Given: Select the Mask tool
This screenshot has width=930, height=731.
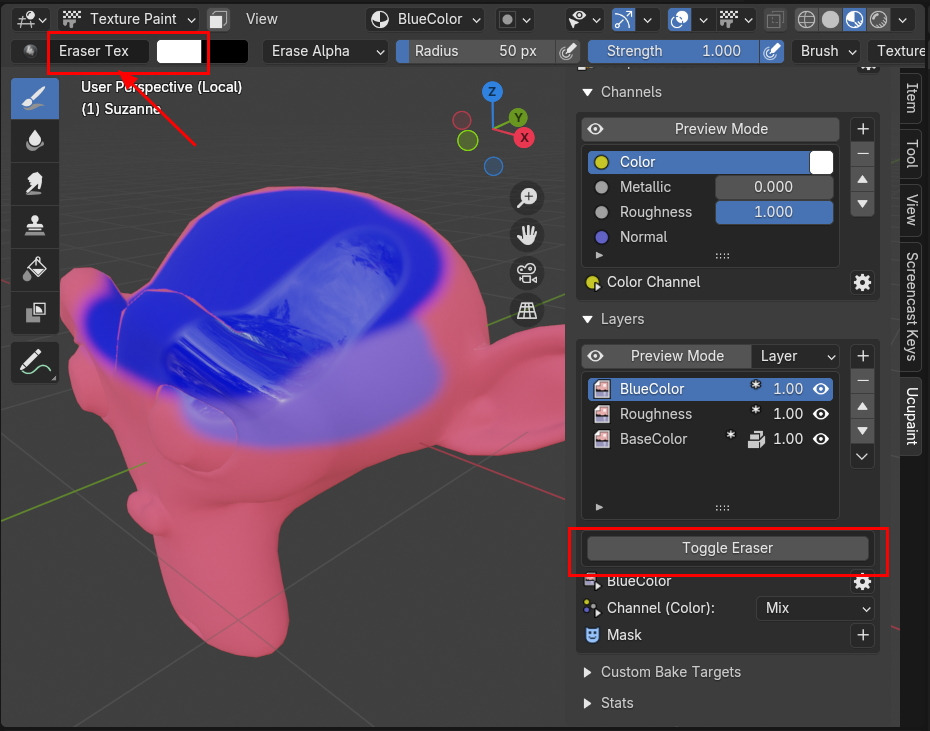Looking at the screenshot, I should (35, 312).
